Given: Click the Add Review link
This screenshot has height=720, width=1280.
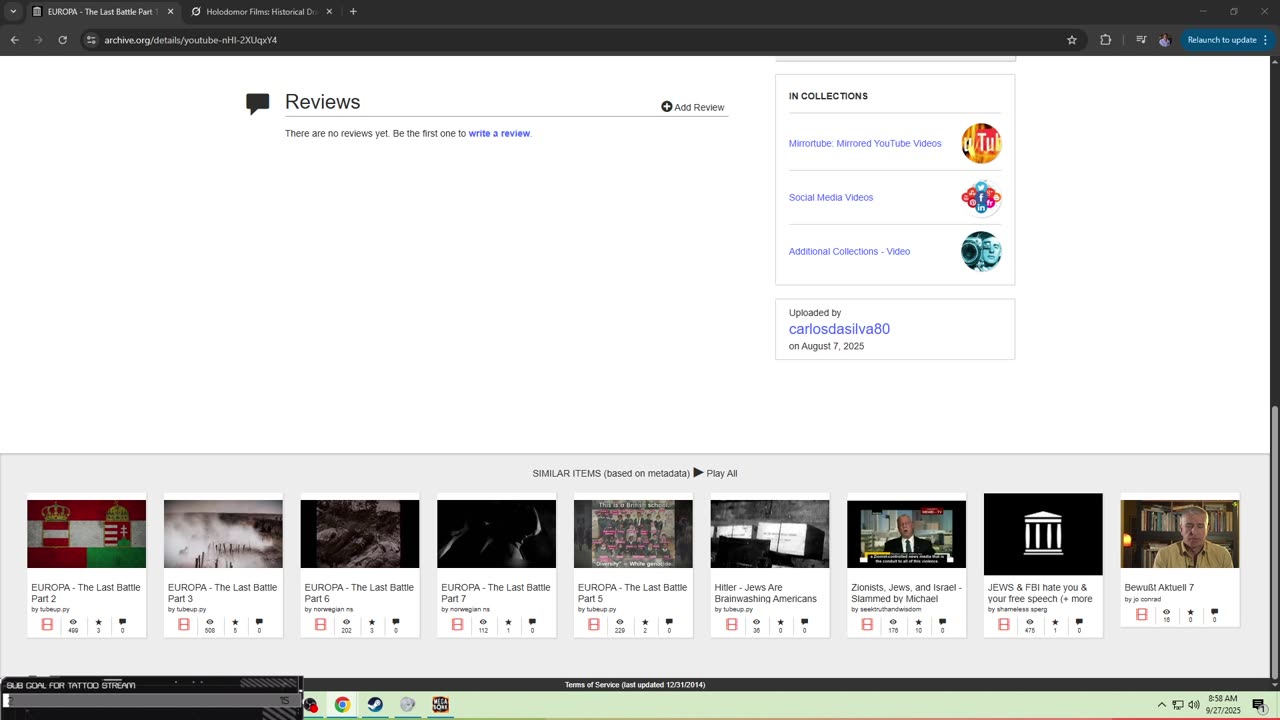Looking at the screenshot, I should [699, 107].
